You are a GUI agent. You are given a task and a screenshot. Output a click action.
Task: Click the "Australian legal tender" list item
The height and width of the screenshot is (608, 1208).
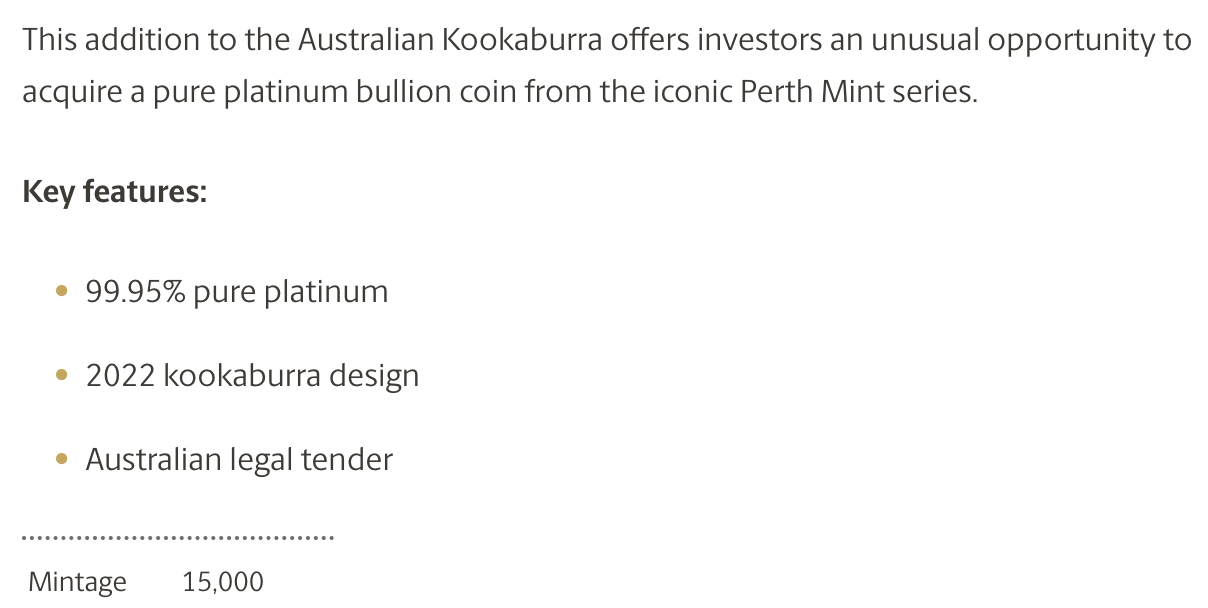239,460
